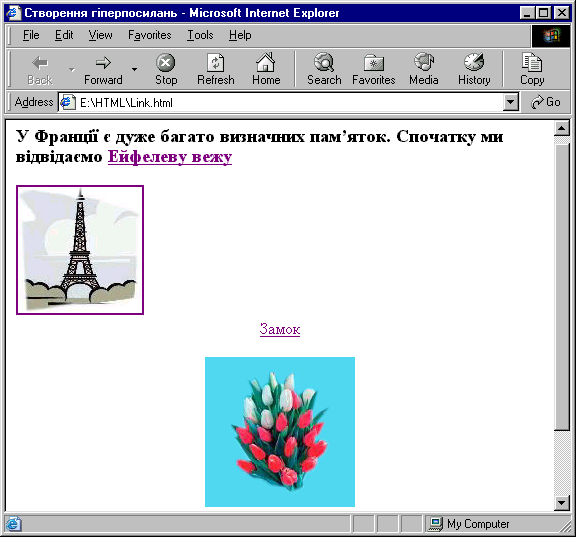The image size is (576, 537).
Task: Open the Help menu
Action: click(240, 35)
